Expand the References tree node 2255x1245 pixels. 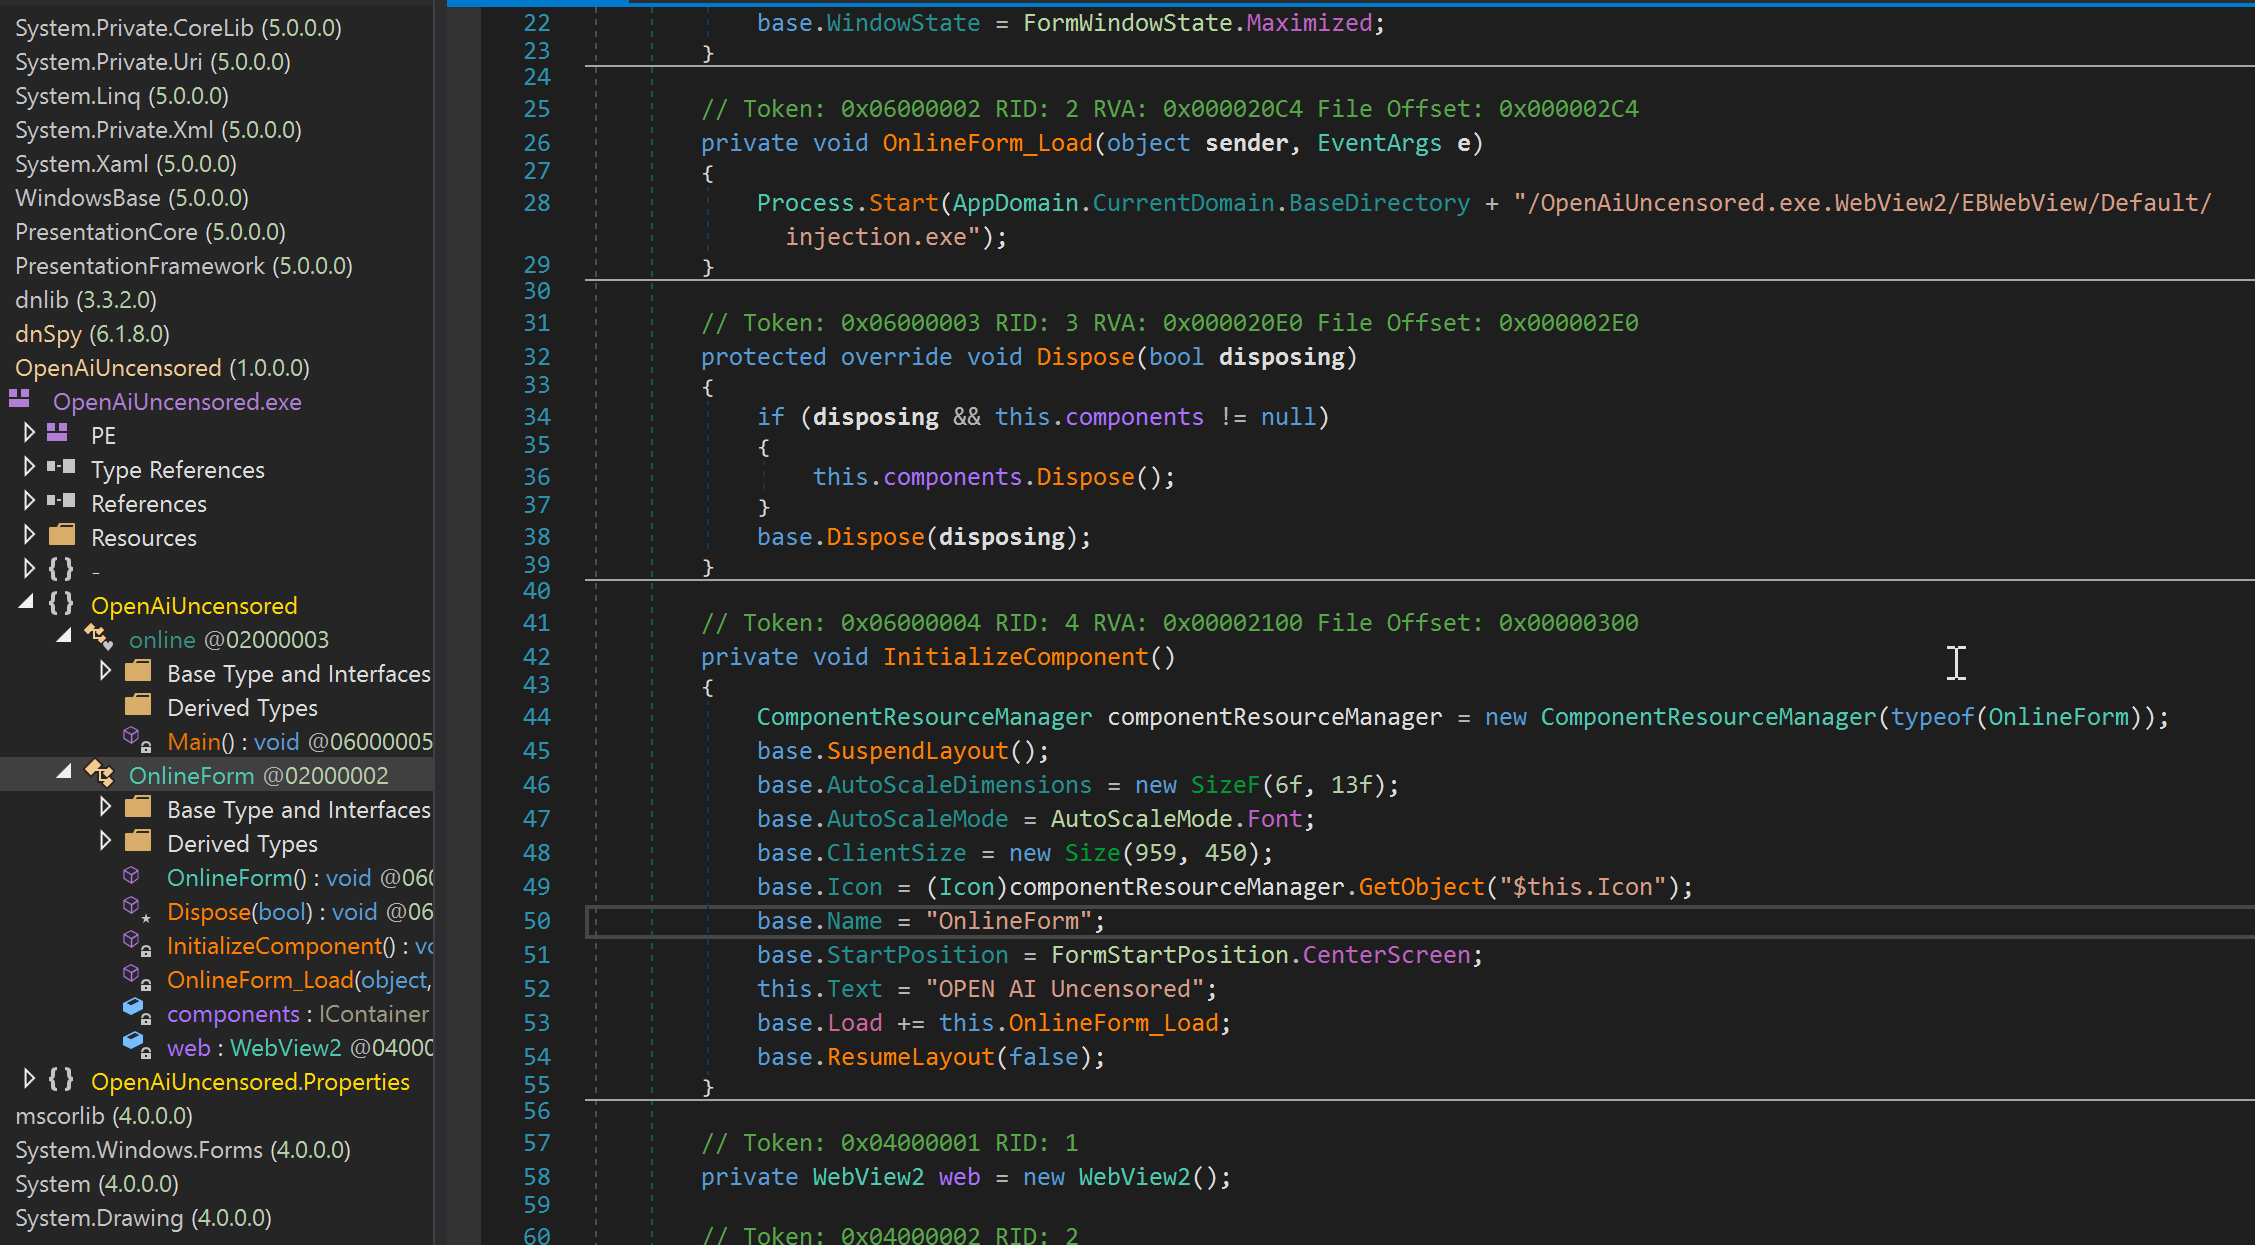coord(29,501)
